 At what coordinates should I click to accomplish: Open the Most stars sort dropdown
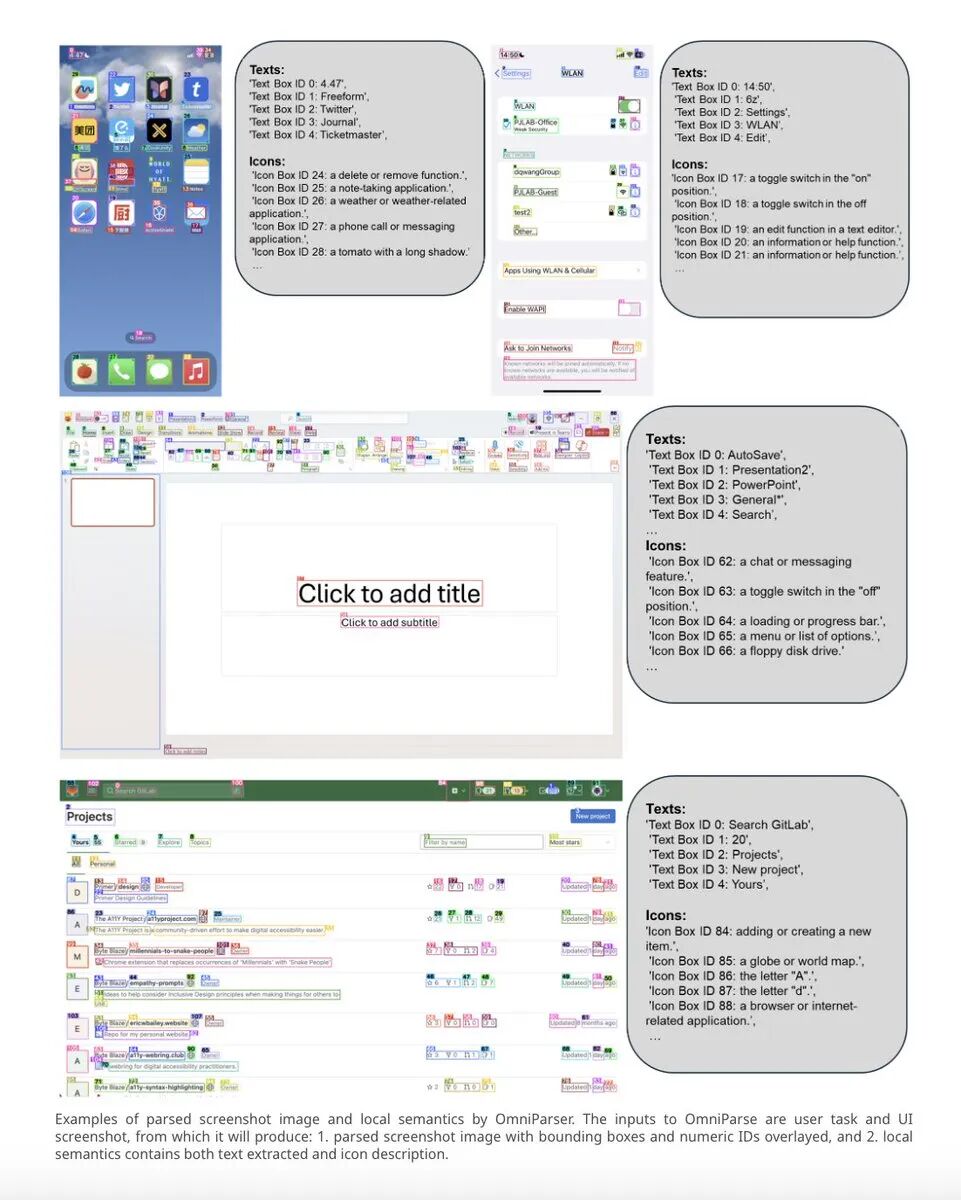(x=564, y=842)
